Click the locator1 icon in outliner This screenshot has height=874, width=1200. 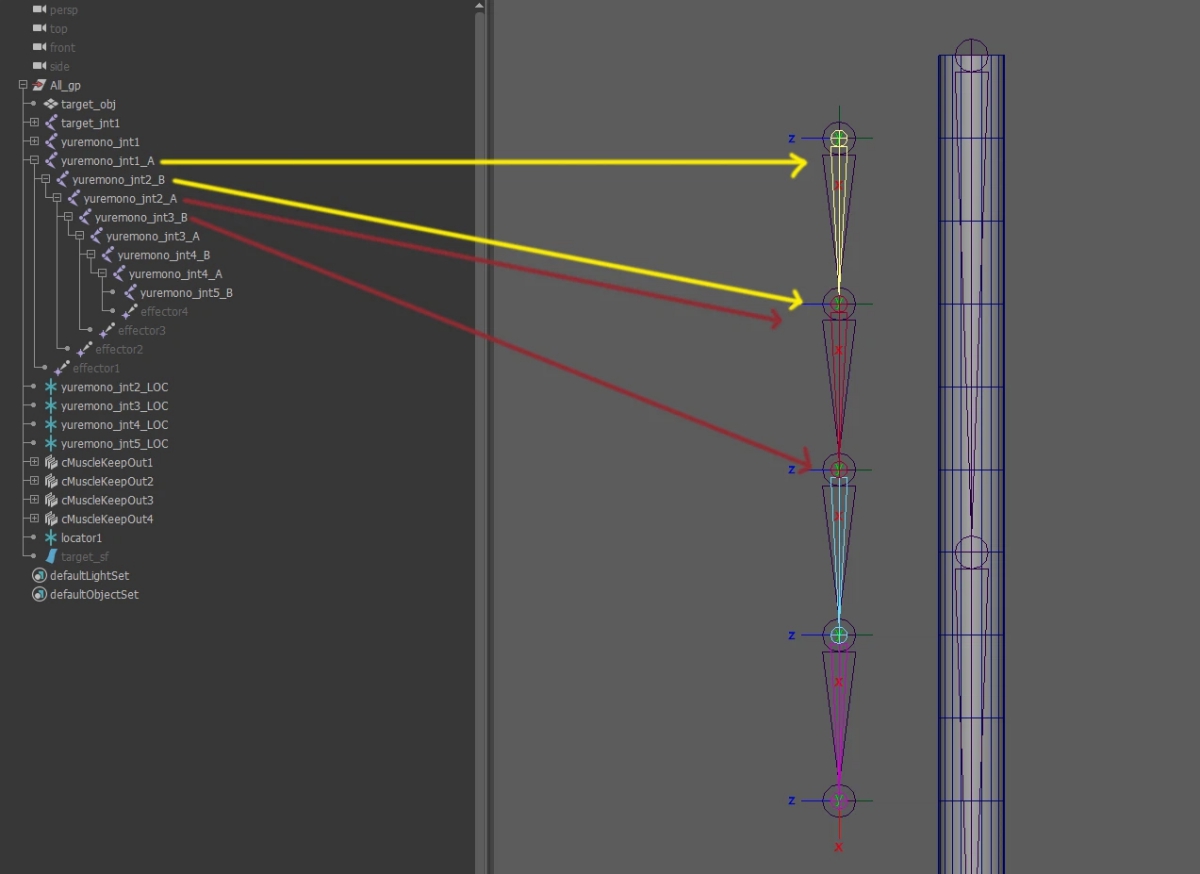[x=51, y=538]
